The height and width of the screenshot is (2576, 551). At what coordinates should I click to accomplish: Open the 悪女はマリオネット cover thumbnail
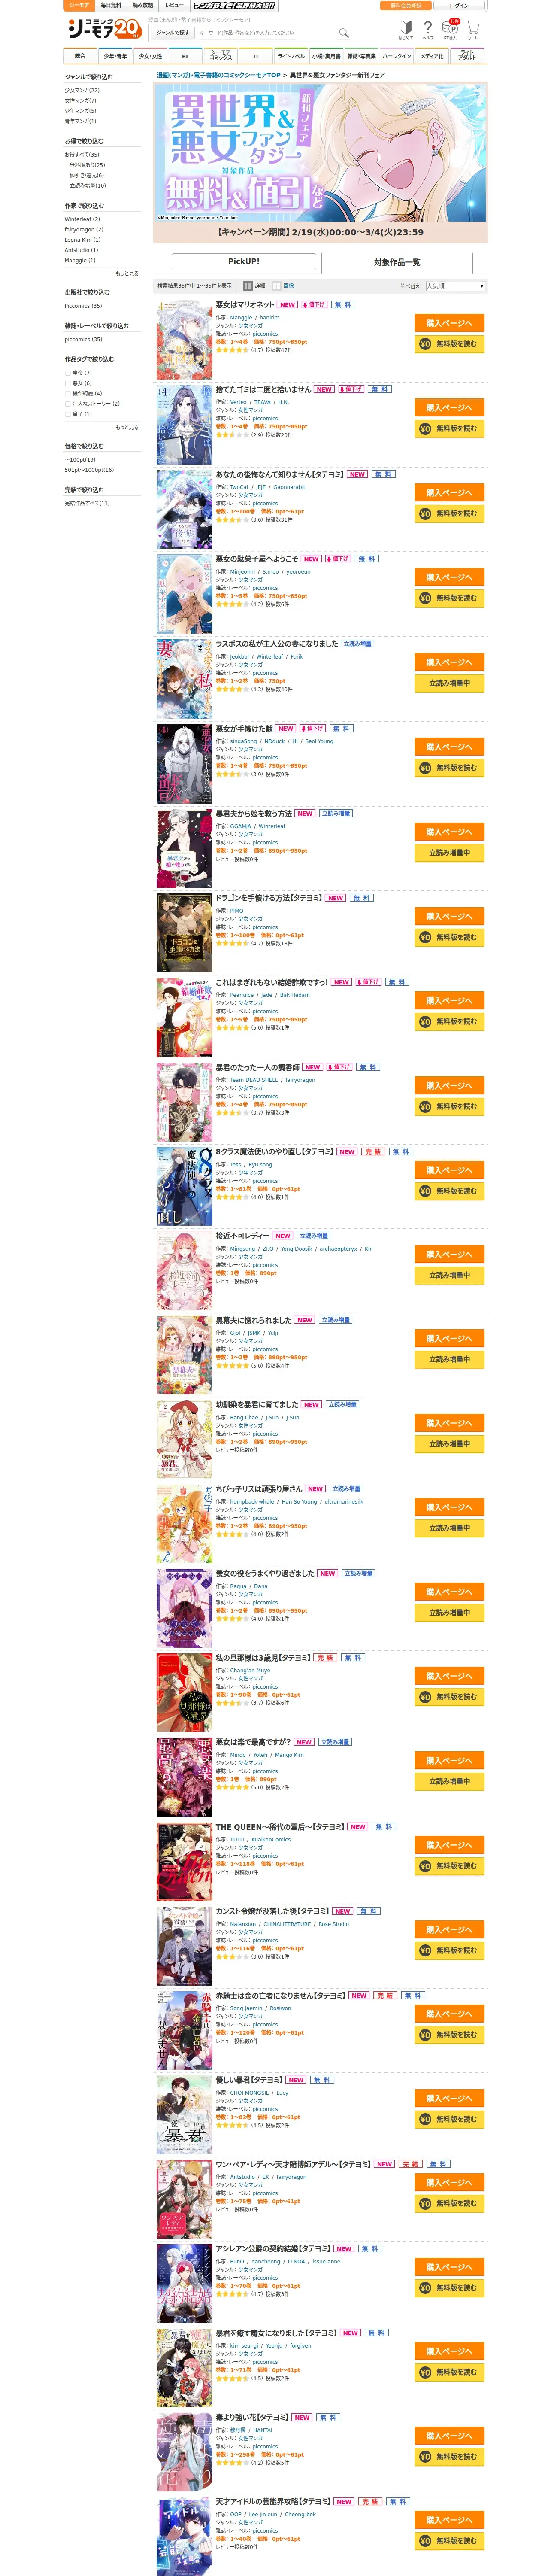pyautogui.click(x=184, y=339)
